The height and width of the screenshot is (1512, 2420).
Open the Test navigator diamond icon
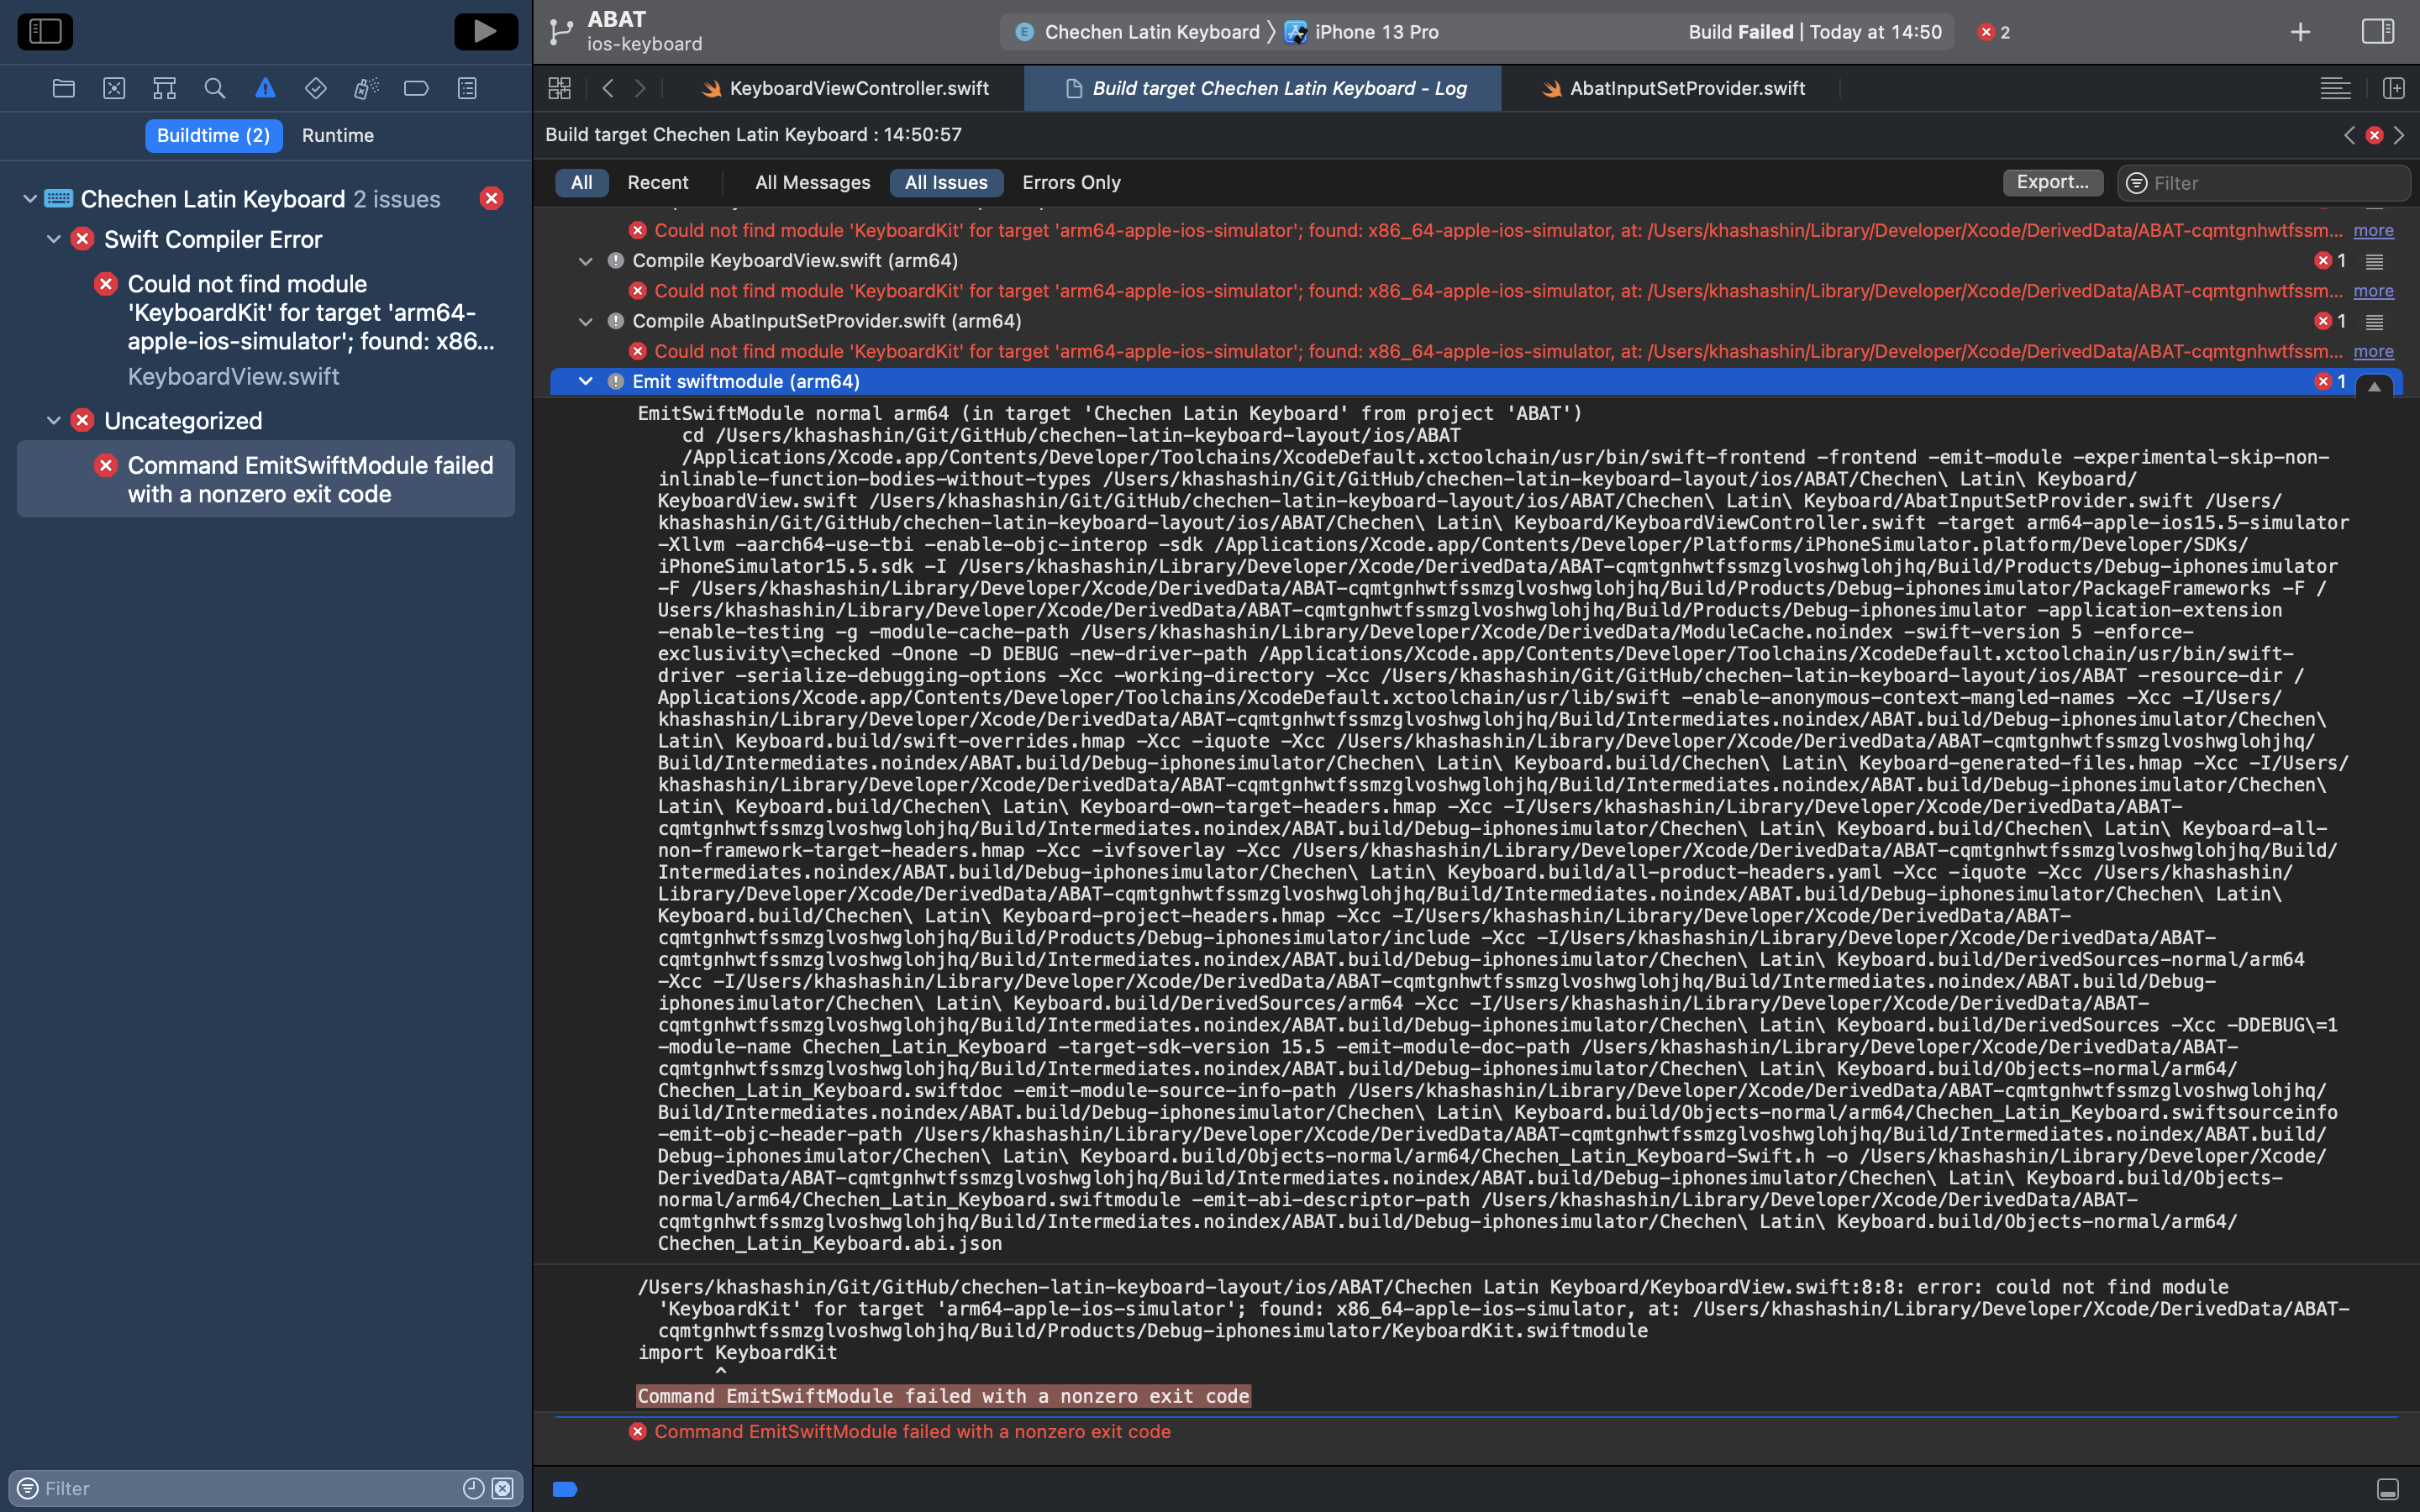[315, 88]
